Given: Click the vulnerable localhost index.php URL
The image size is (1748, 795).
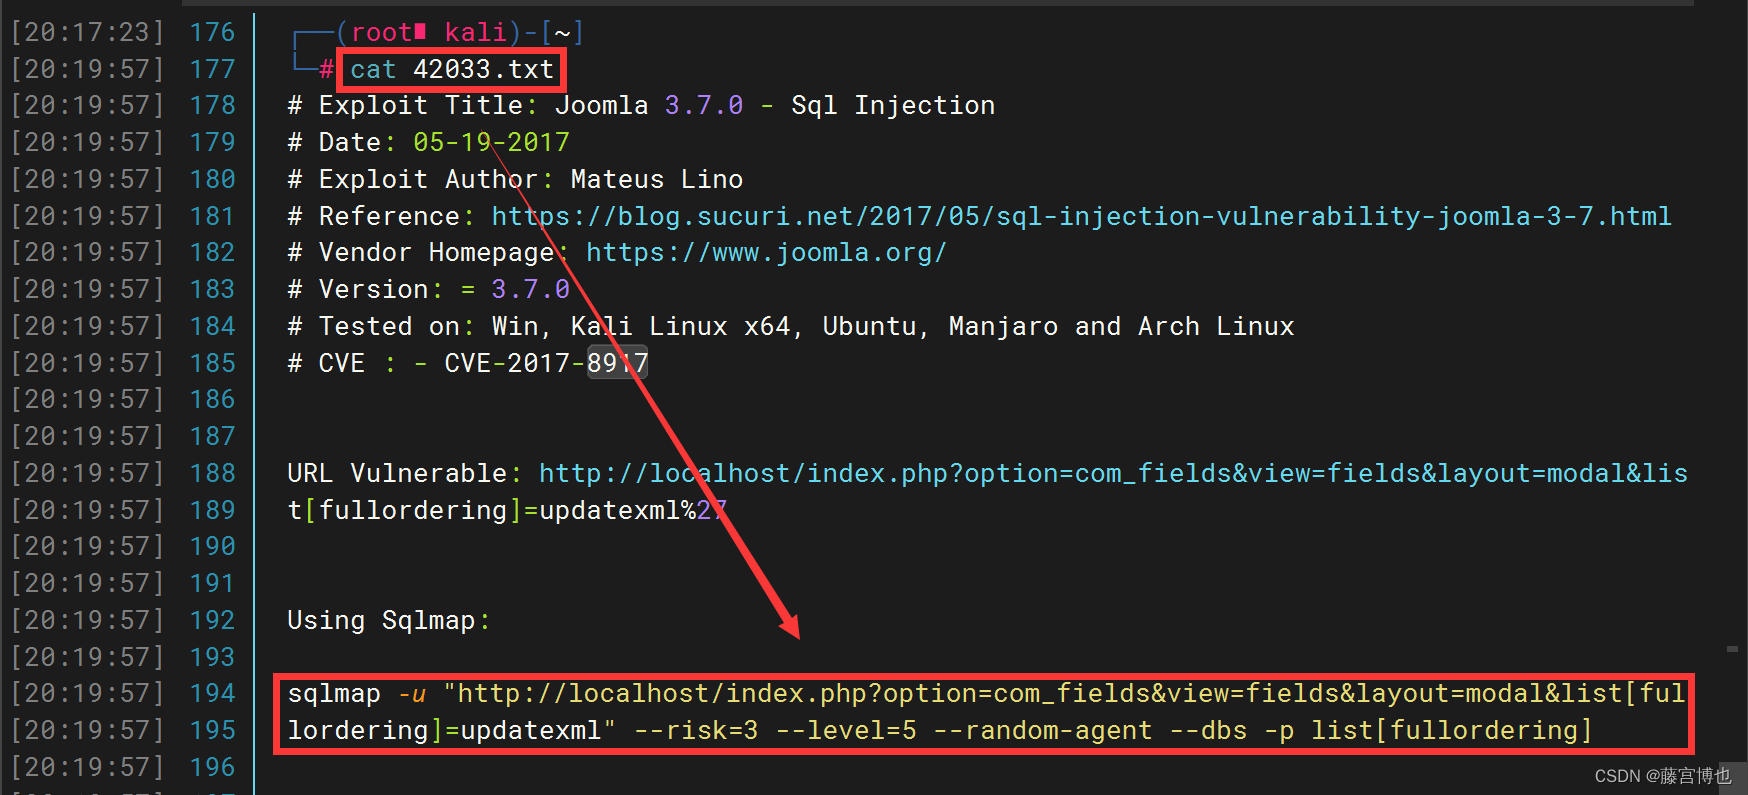Looking at the screenshot, I should [1113, 473].
